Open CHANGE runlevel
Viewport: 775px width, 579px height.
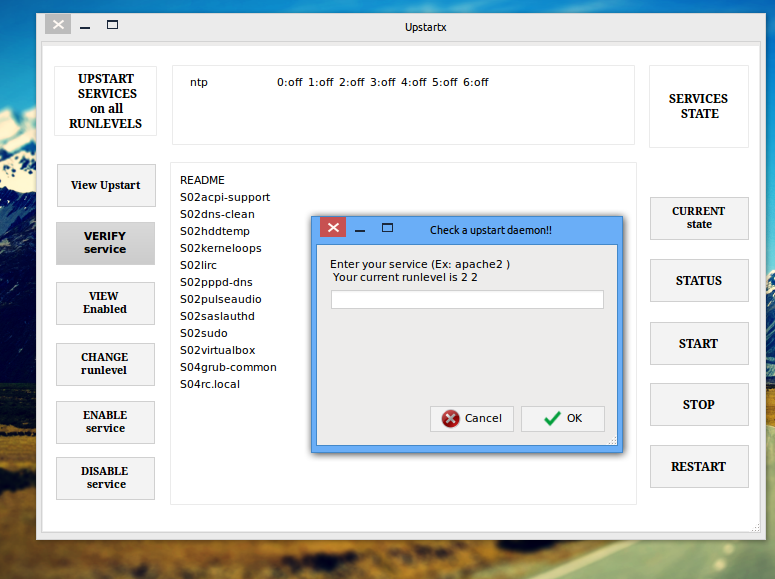pyautogui.click(x=105, y=364)
